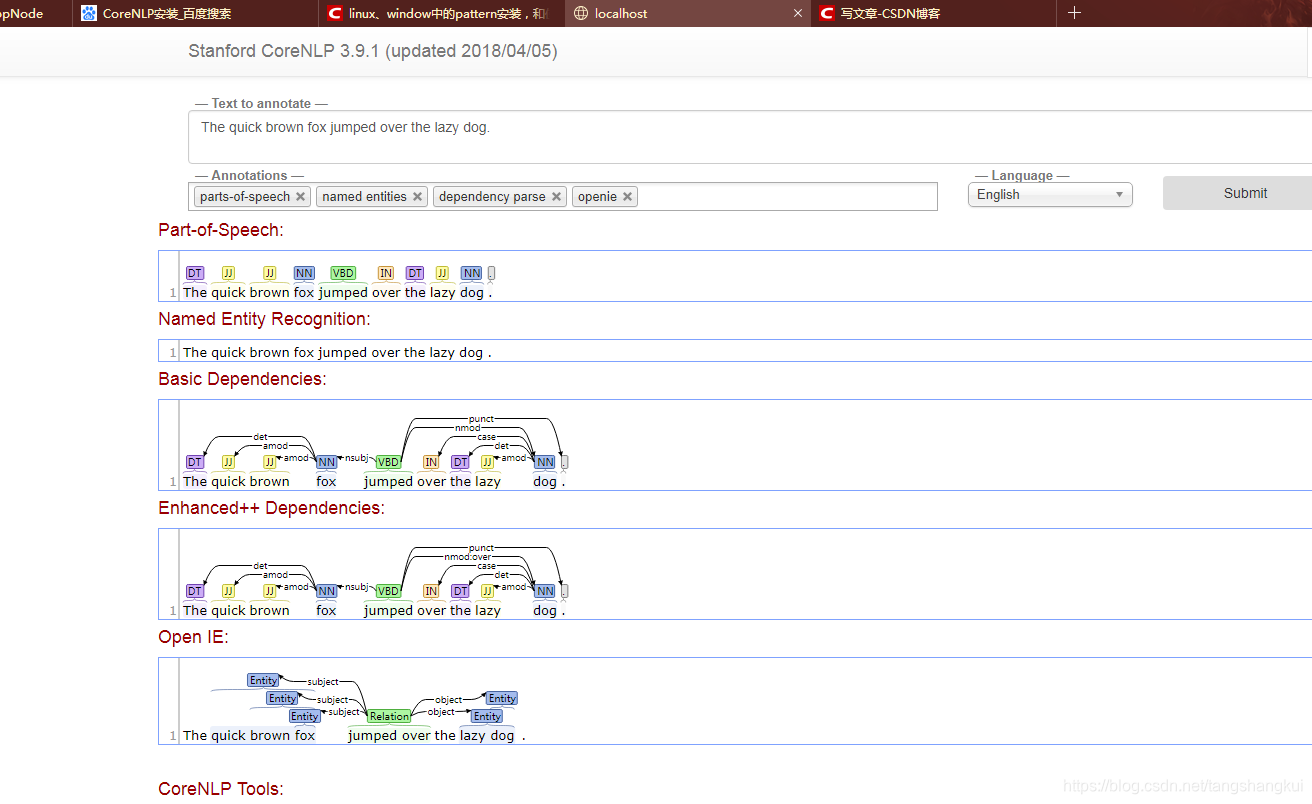Click the nmod:over arc label in Enhanced++ Dependencies

tap(468, 557)
